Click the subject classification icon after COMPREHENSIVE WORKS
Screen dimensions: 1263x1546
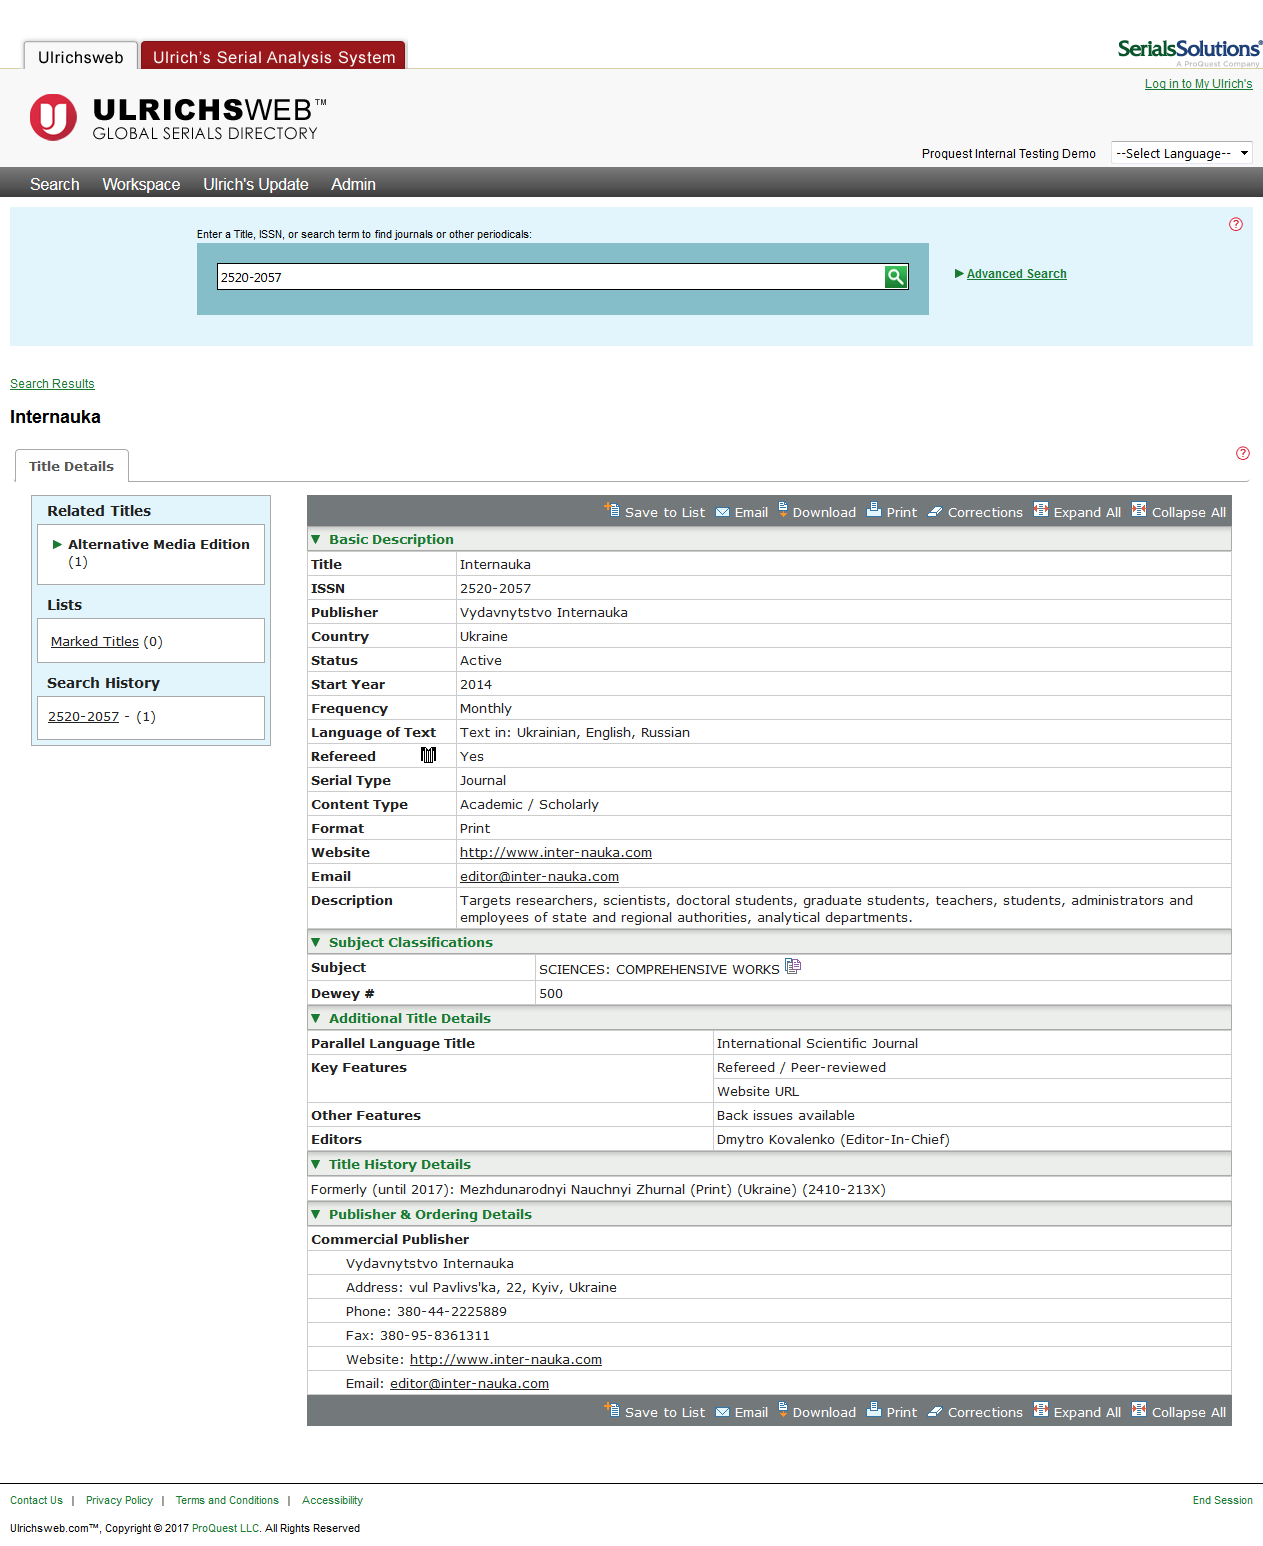click(793, 966)
